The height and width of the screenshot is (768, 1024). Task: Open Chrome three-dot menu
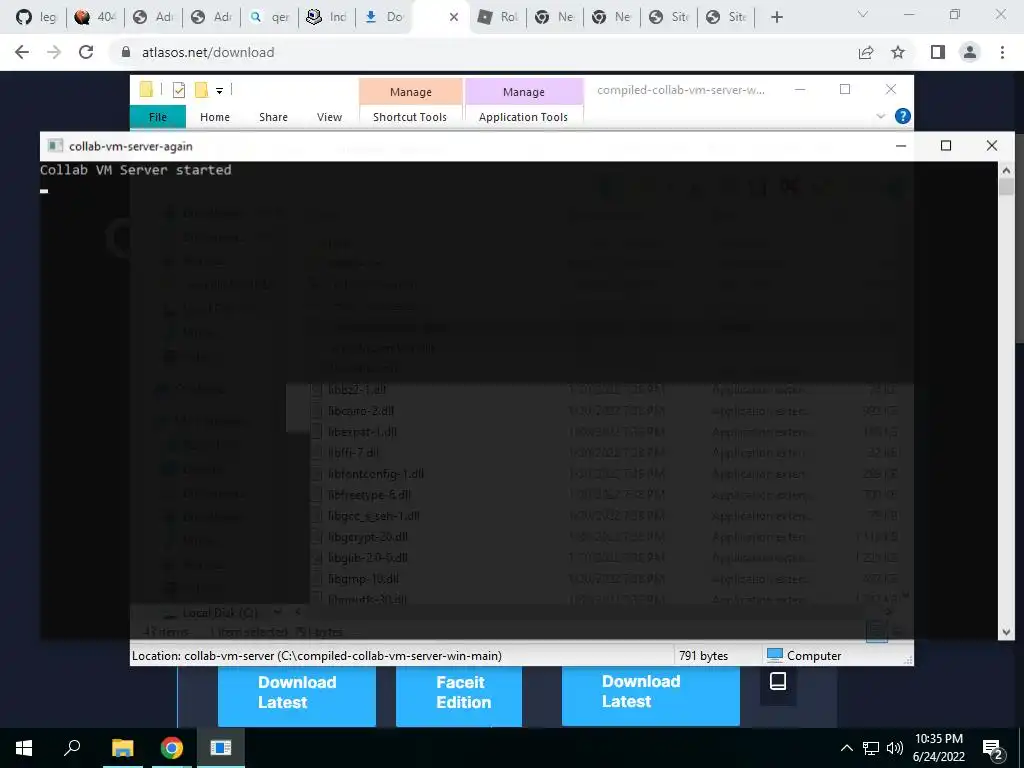(x=1002, y=52)
